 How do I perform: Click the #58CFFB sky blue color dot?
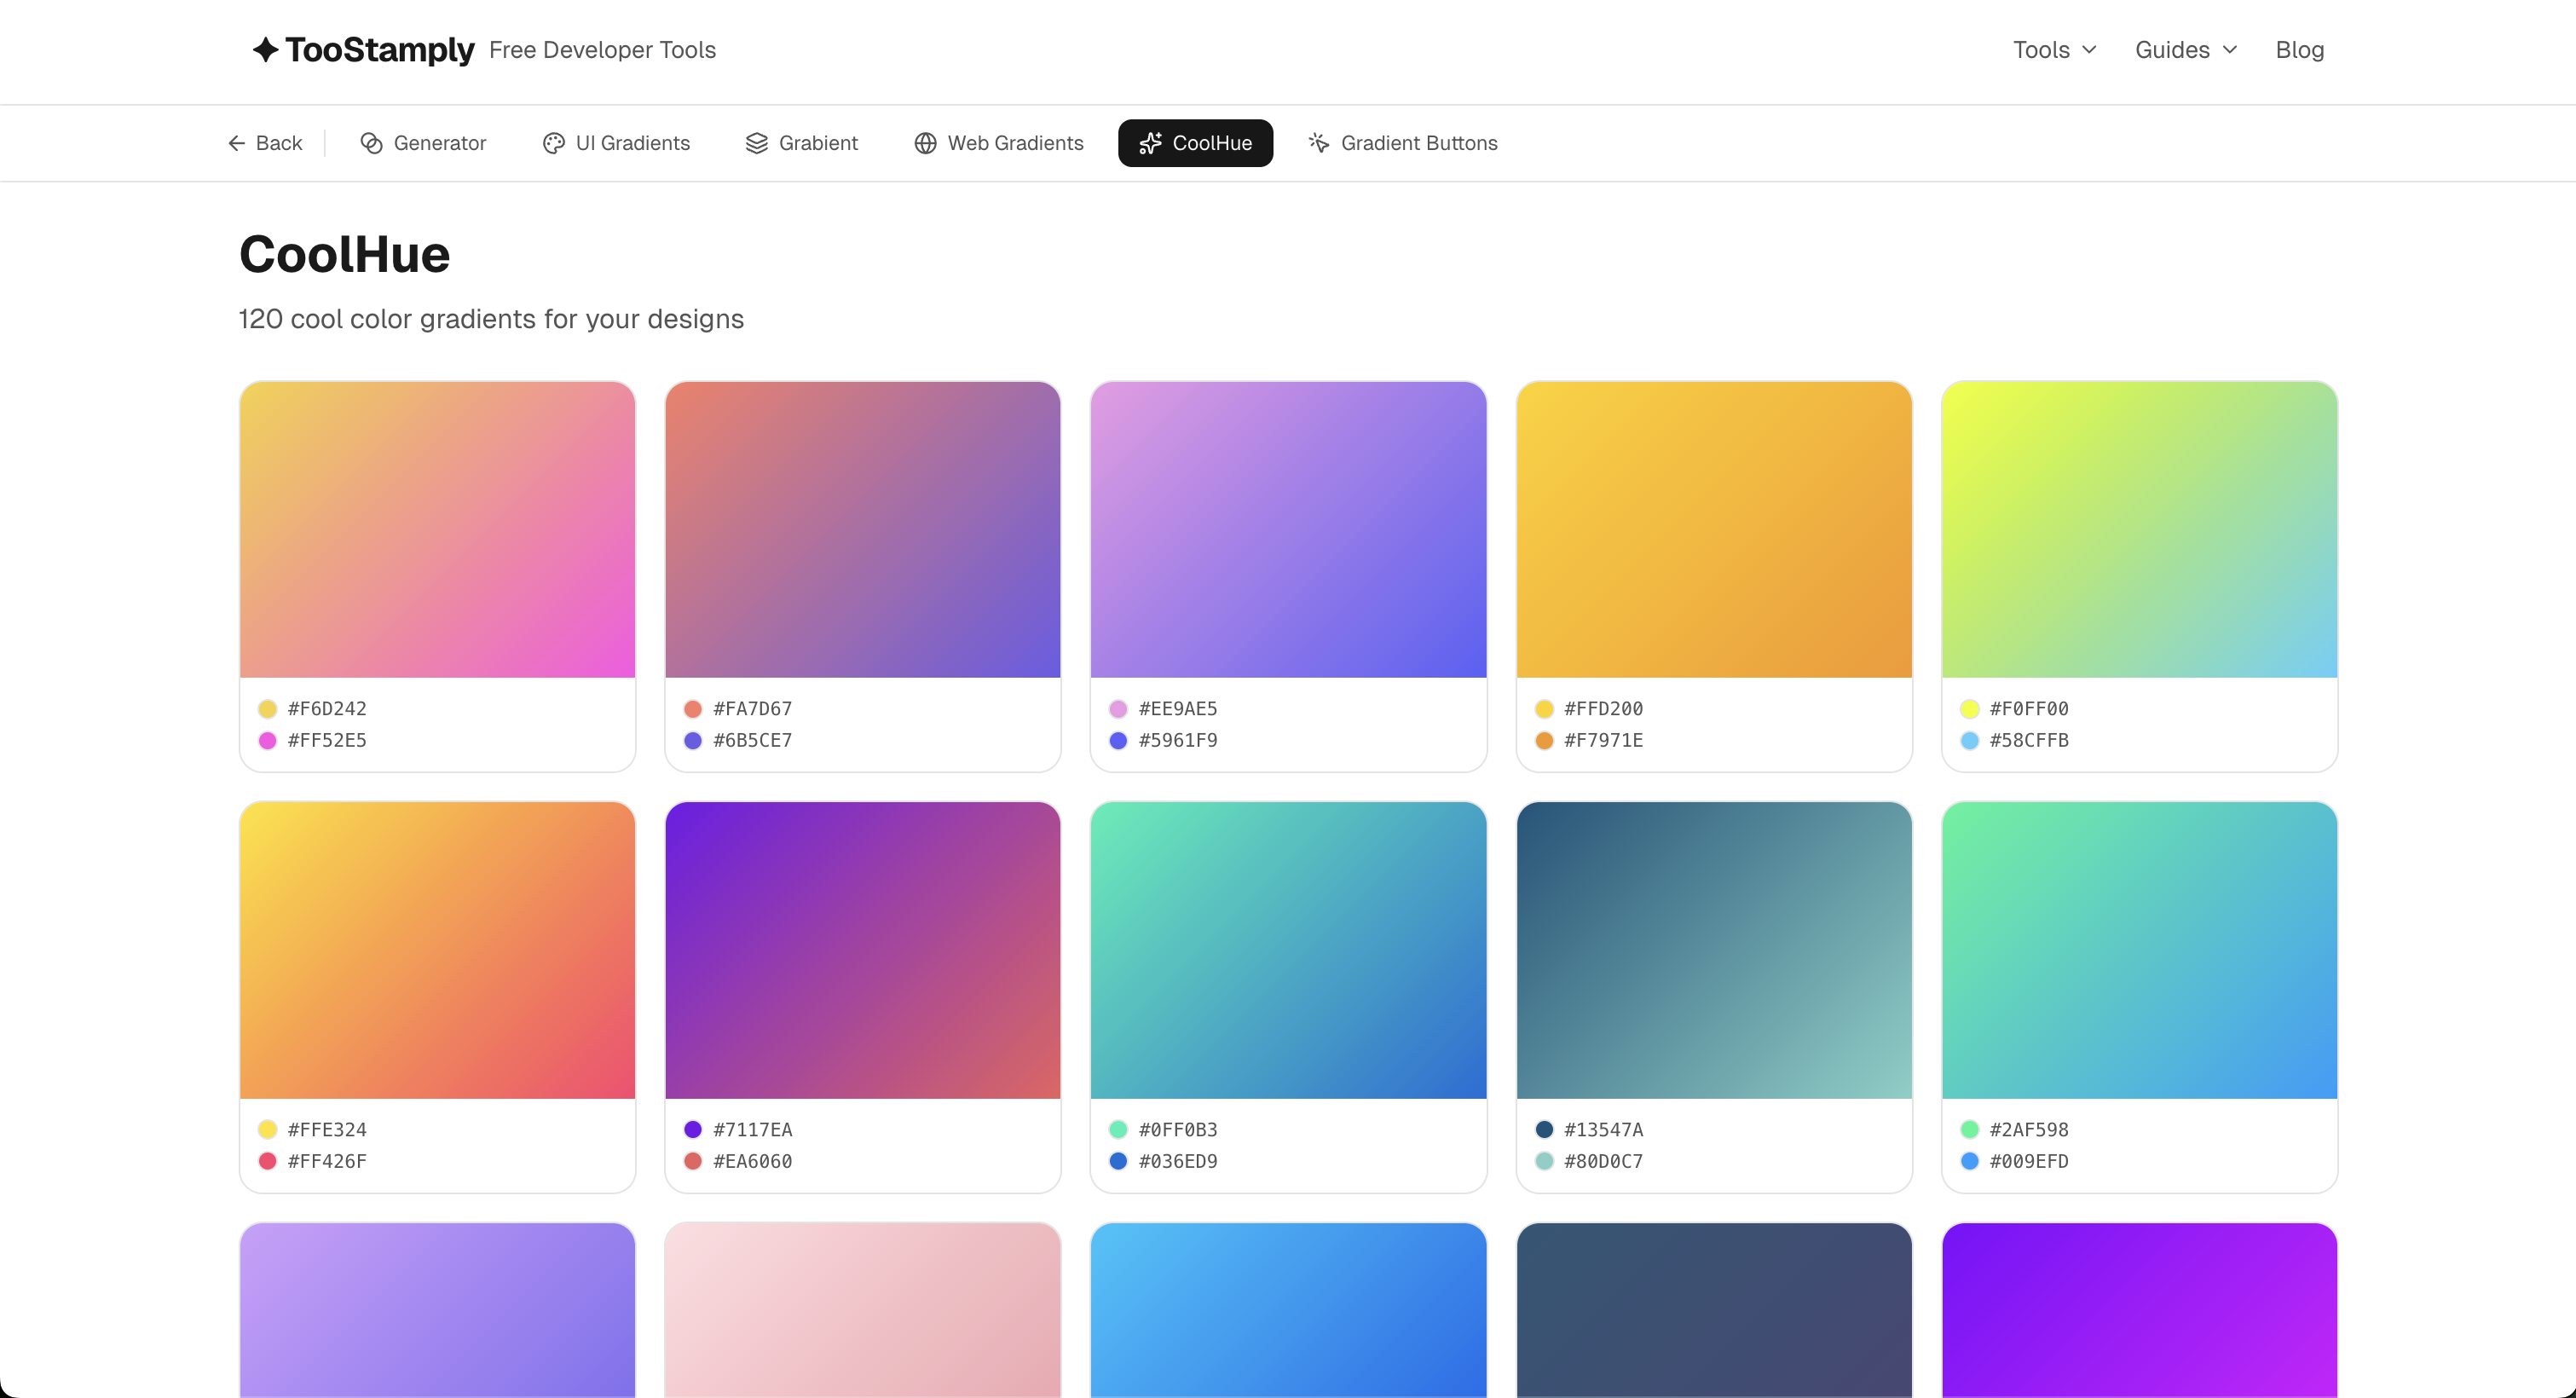[1969, 741]
